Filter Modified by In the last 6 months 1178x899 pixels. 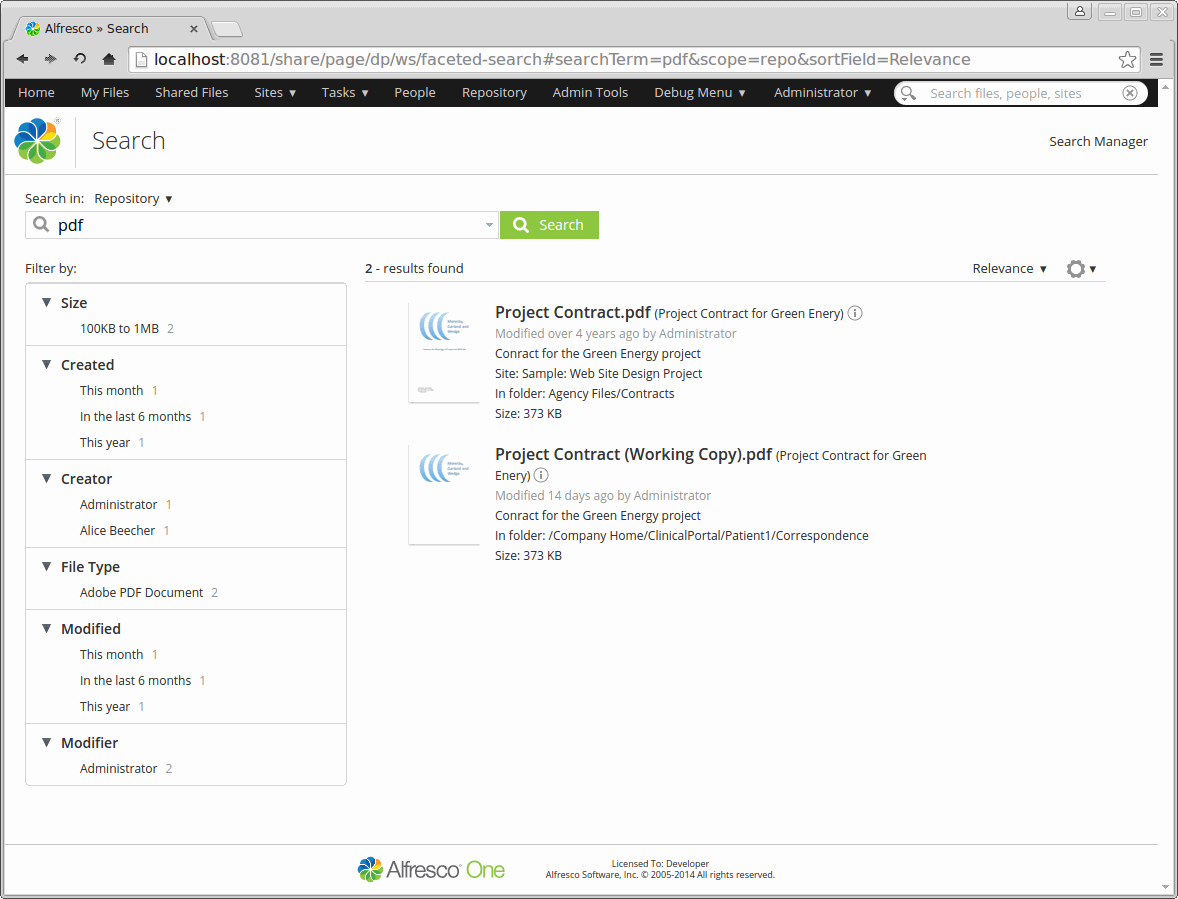tap(135, 680)
